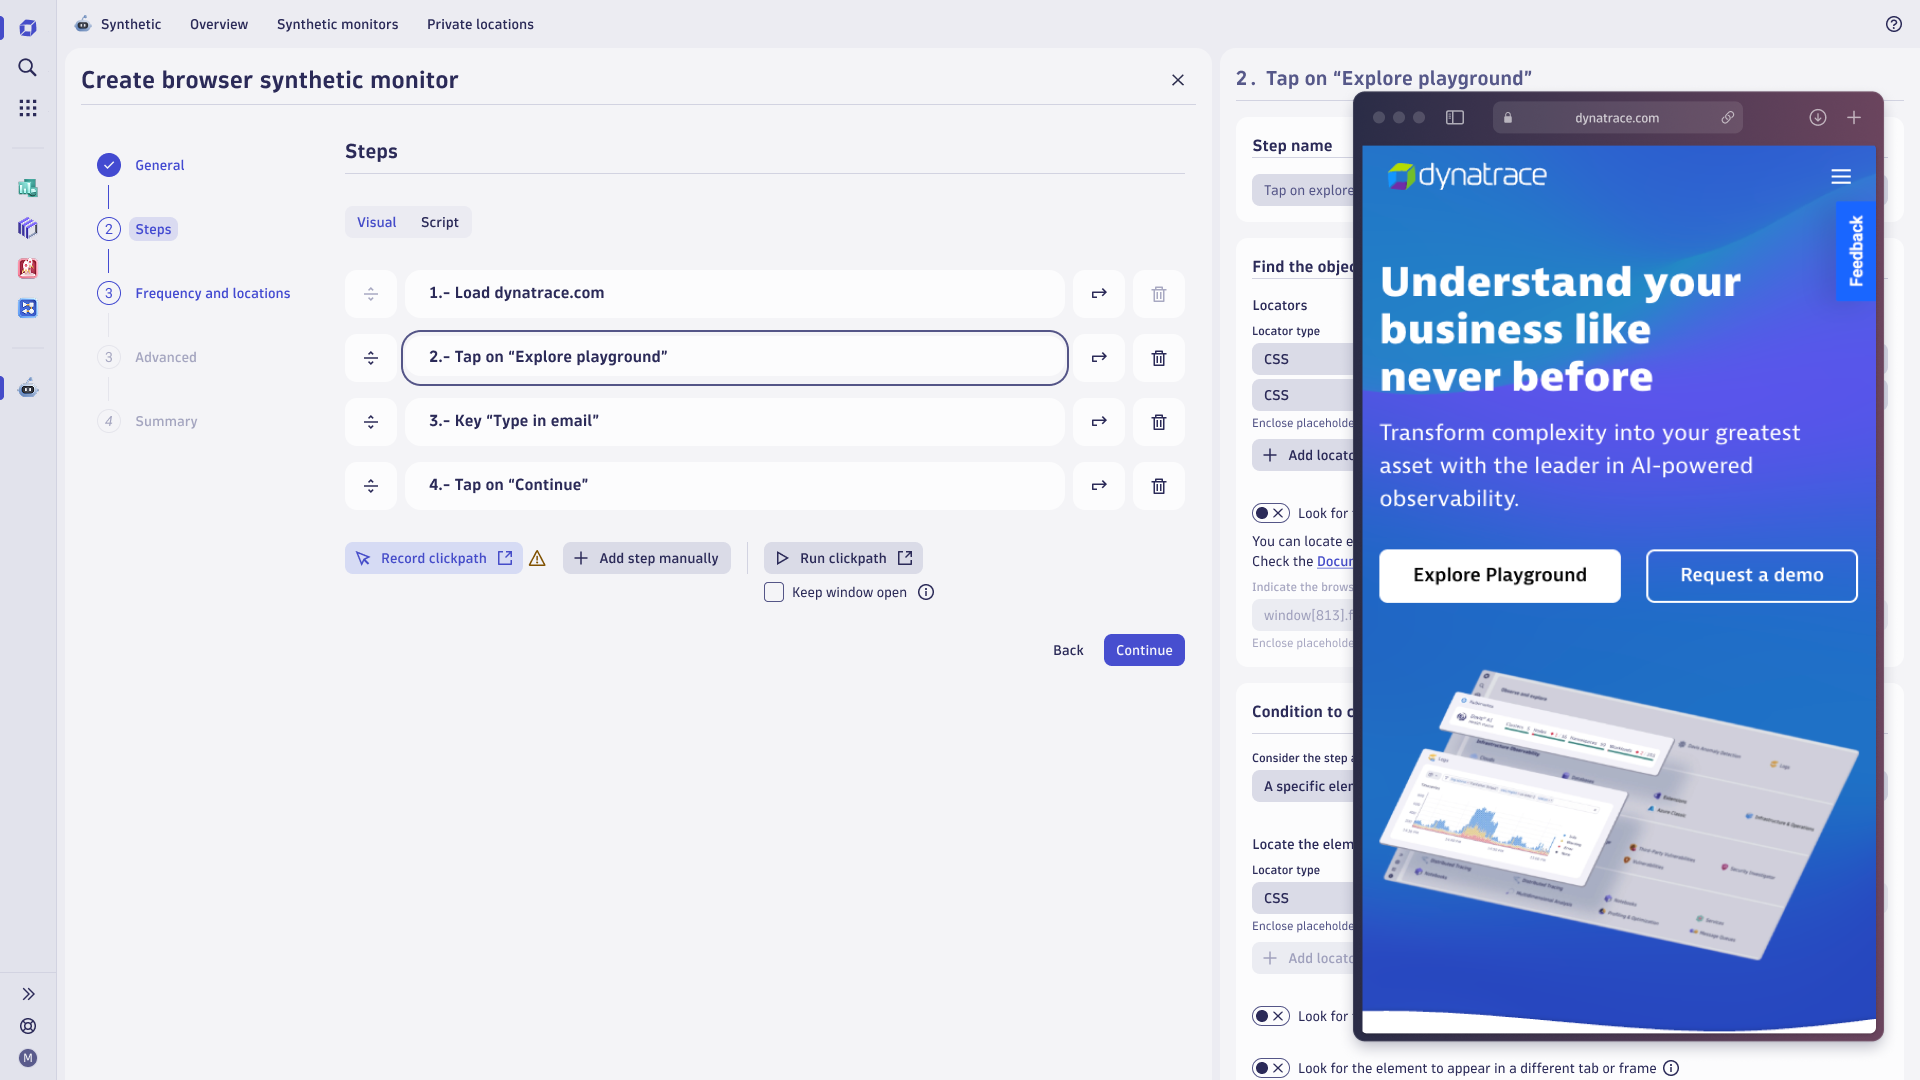Open the CSS dropdown under Locate the element
The height and width of the screenshot is (1080, 1920).
(1303, 898)
